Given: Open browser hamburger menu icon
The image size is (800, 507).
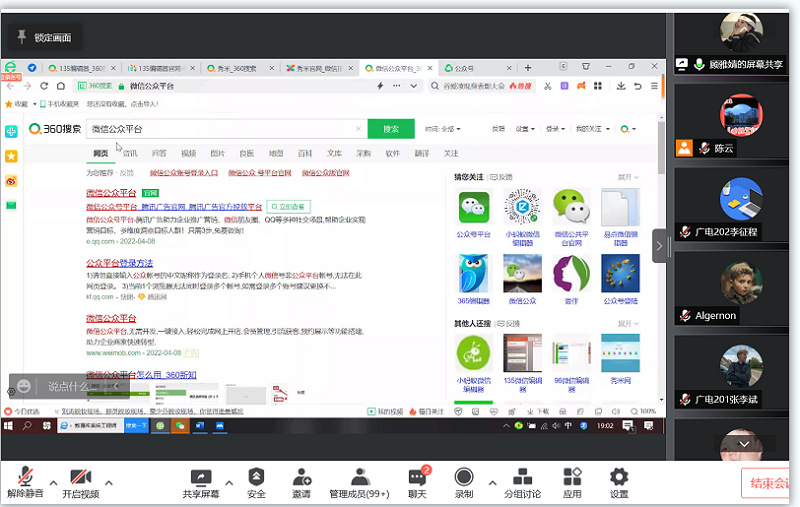Looking at the screenshot, I should [654, 86].
